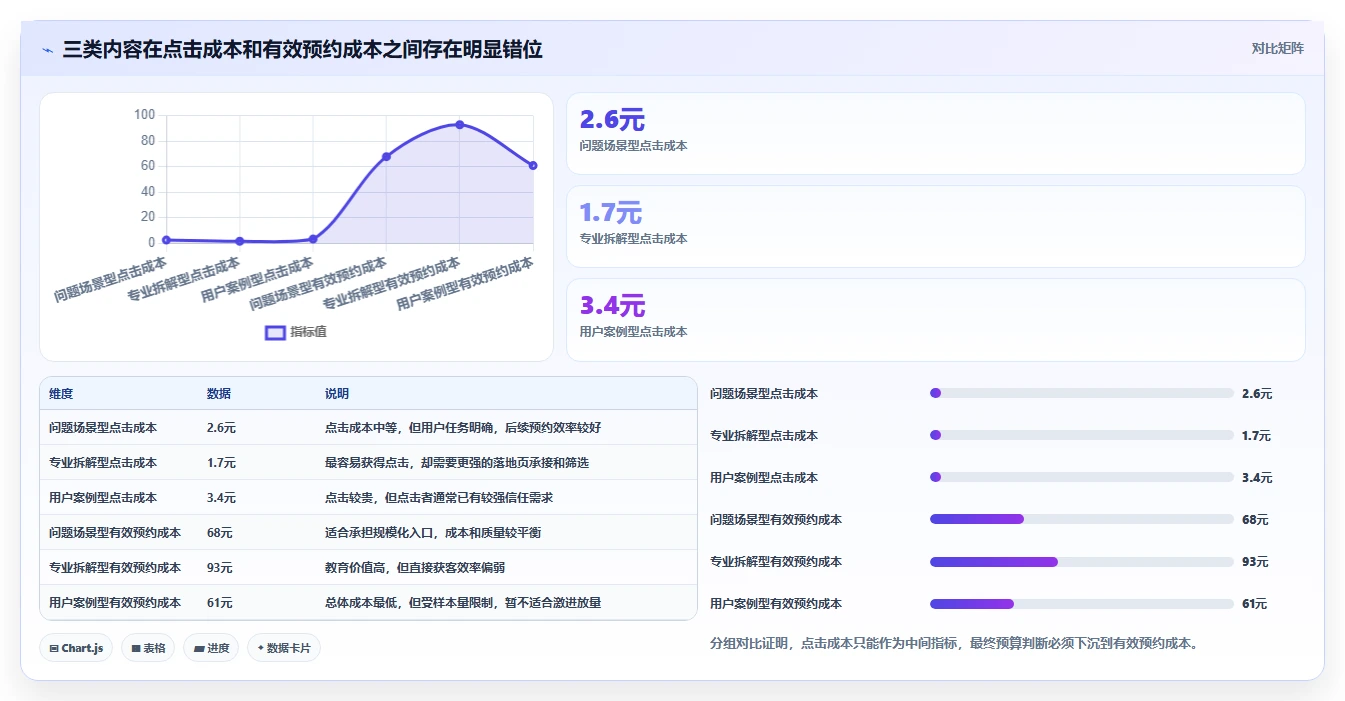
Task: Click the 93元 value beside the progress bar
Action: coord(1255,562)
